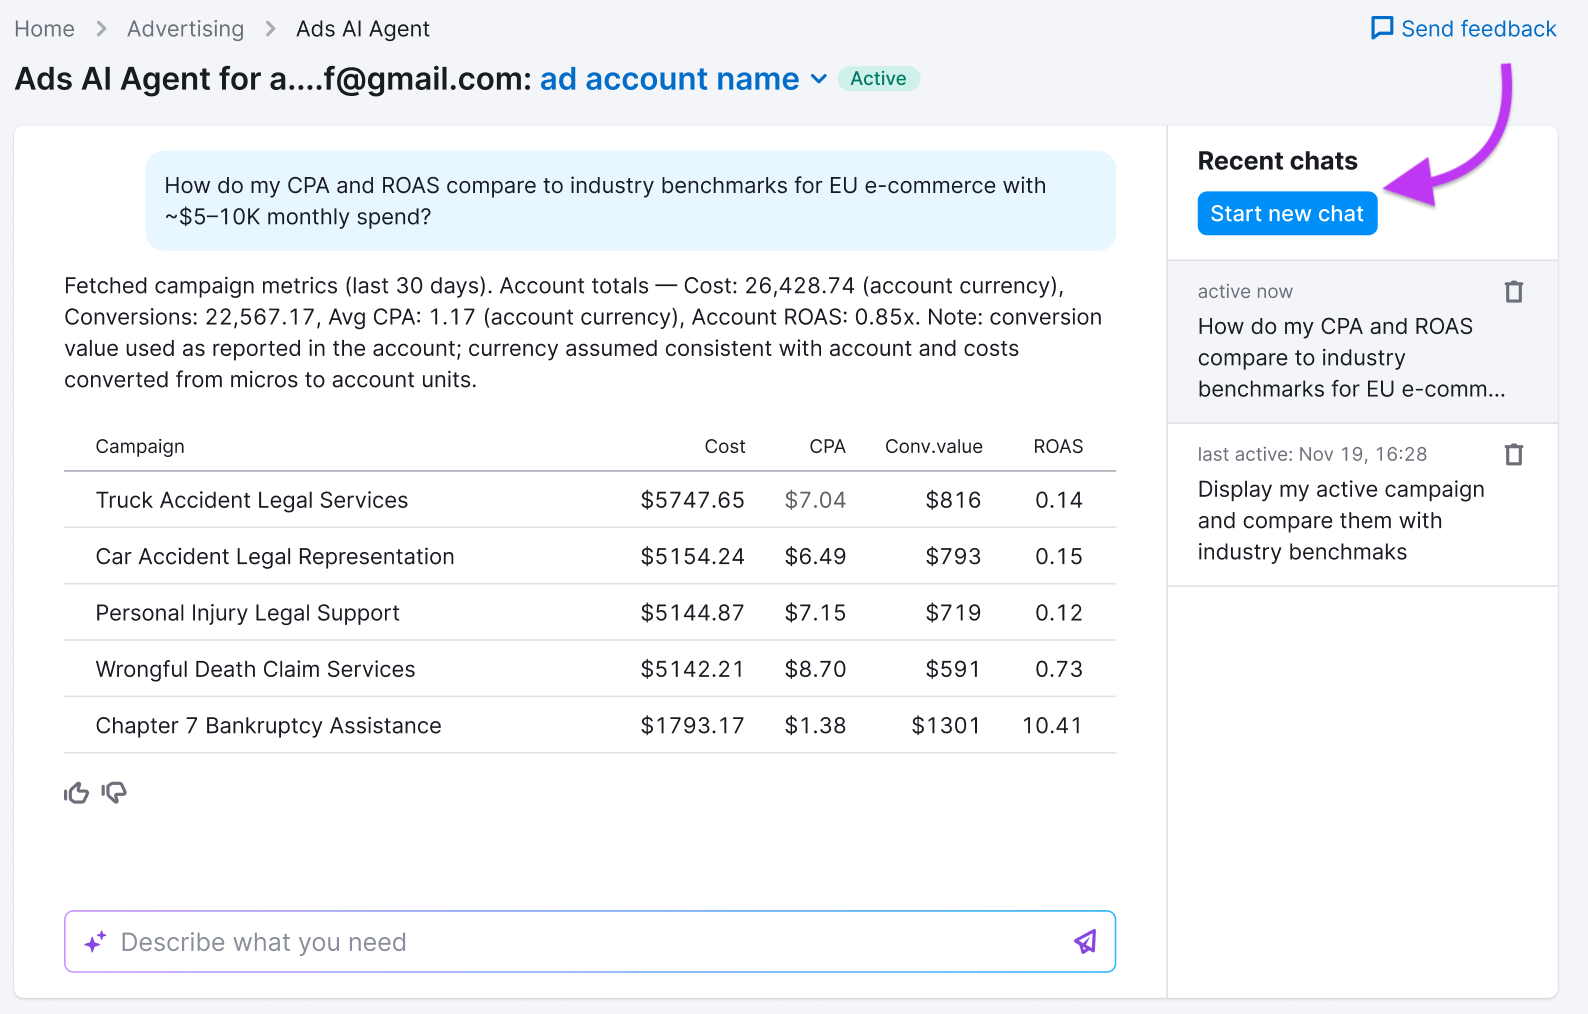Image resolution: width=1588 pixels, height=1014 pixels.
Task: Select the Ads AI Agent breadcrumb entry
Action: coord(362,29)
